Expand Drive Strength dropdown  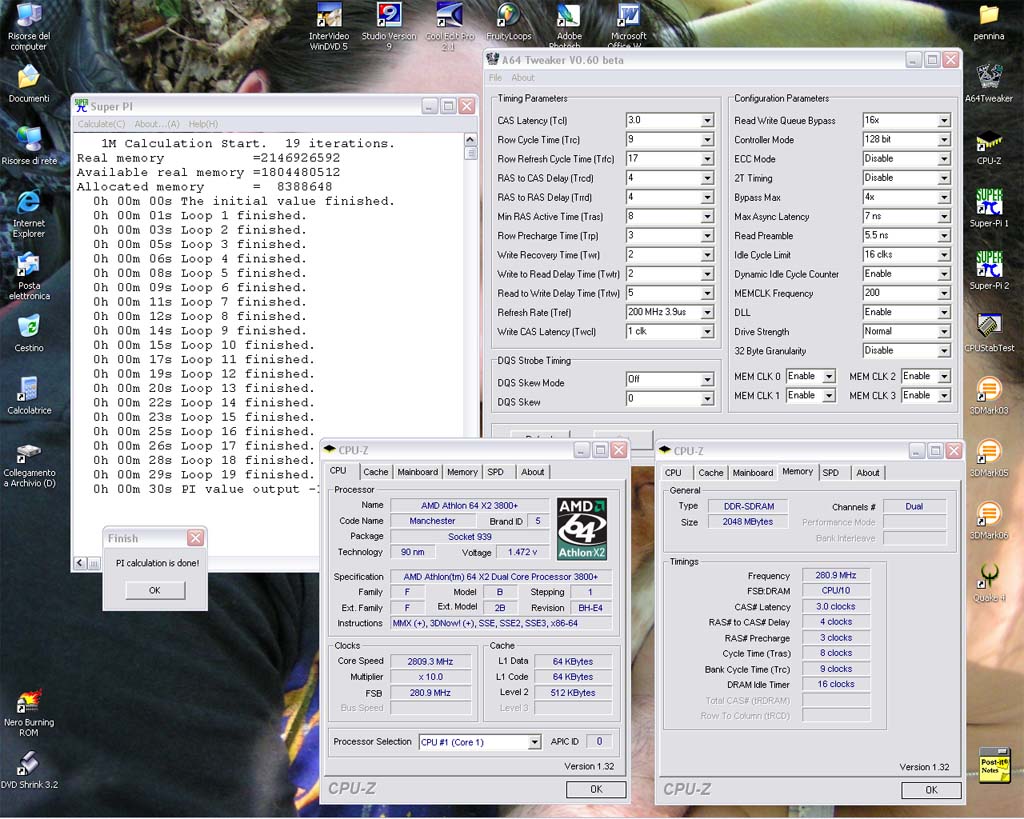point(944,332)
